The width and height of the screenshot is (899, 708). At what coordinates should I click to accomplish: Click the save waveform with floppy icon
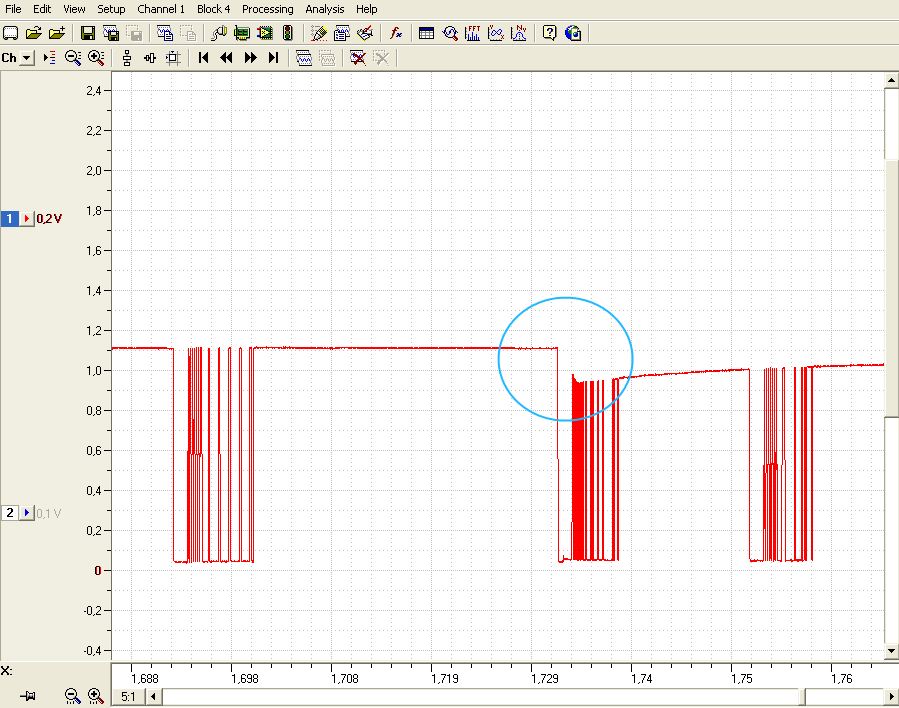pyautogui.click(x=111, y=33)
